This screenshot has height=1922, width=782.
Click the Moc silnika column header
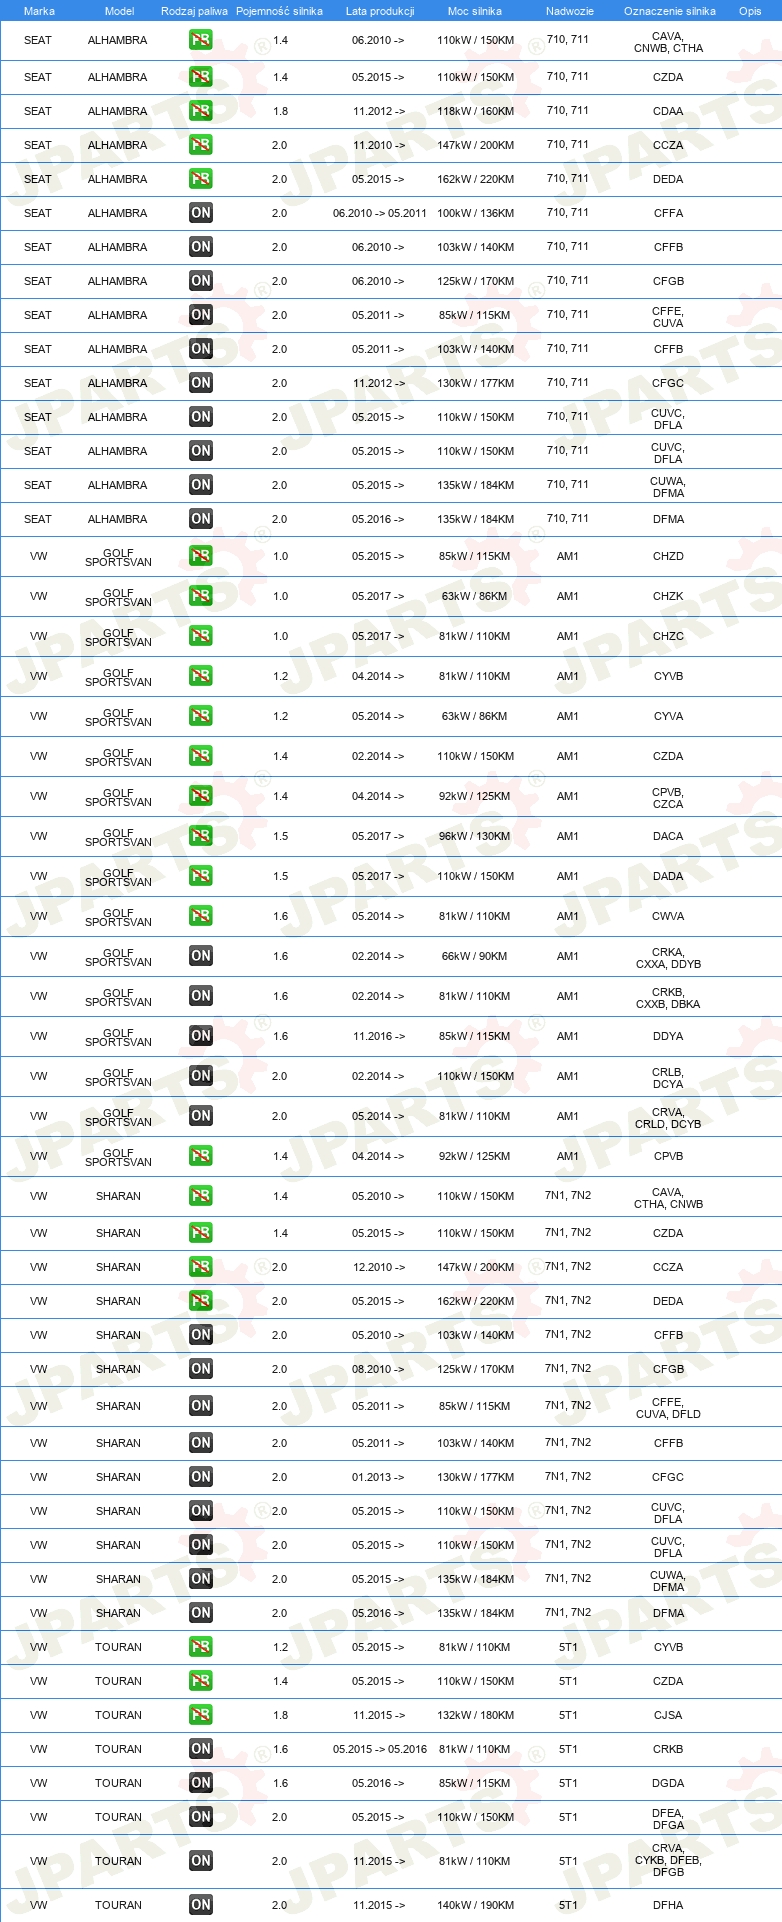click(475, 11)
